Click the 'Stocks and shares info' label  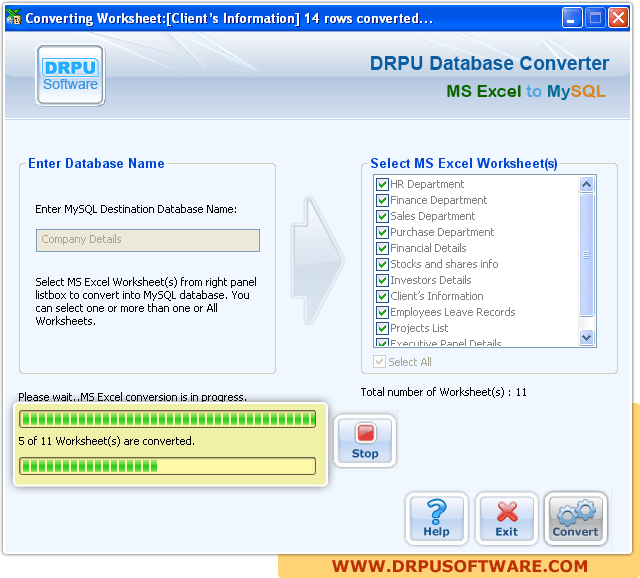(444, 264)
